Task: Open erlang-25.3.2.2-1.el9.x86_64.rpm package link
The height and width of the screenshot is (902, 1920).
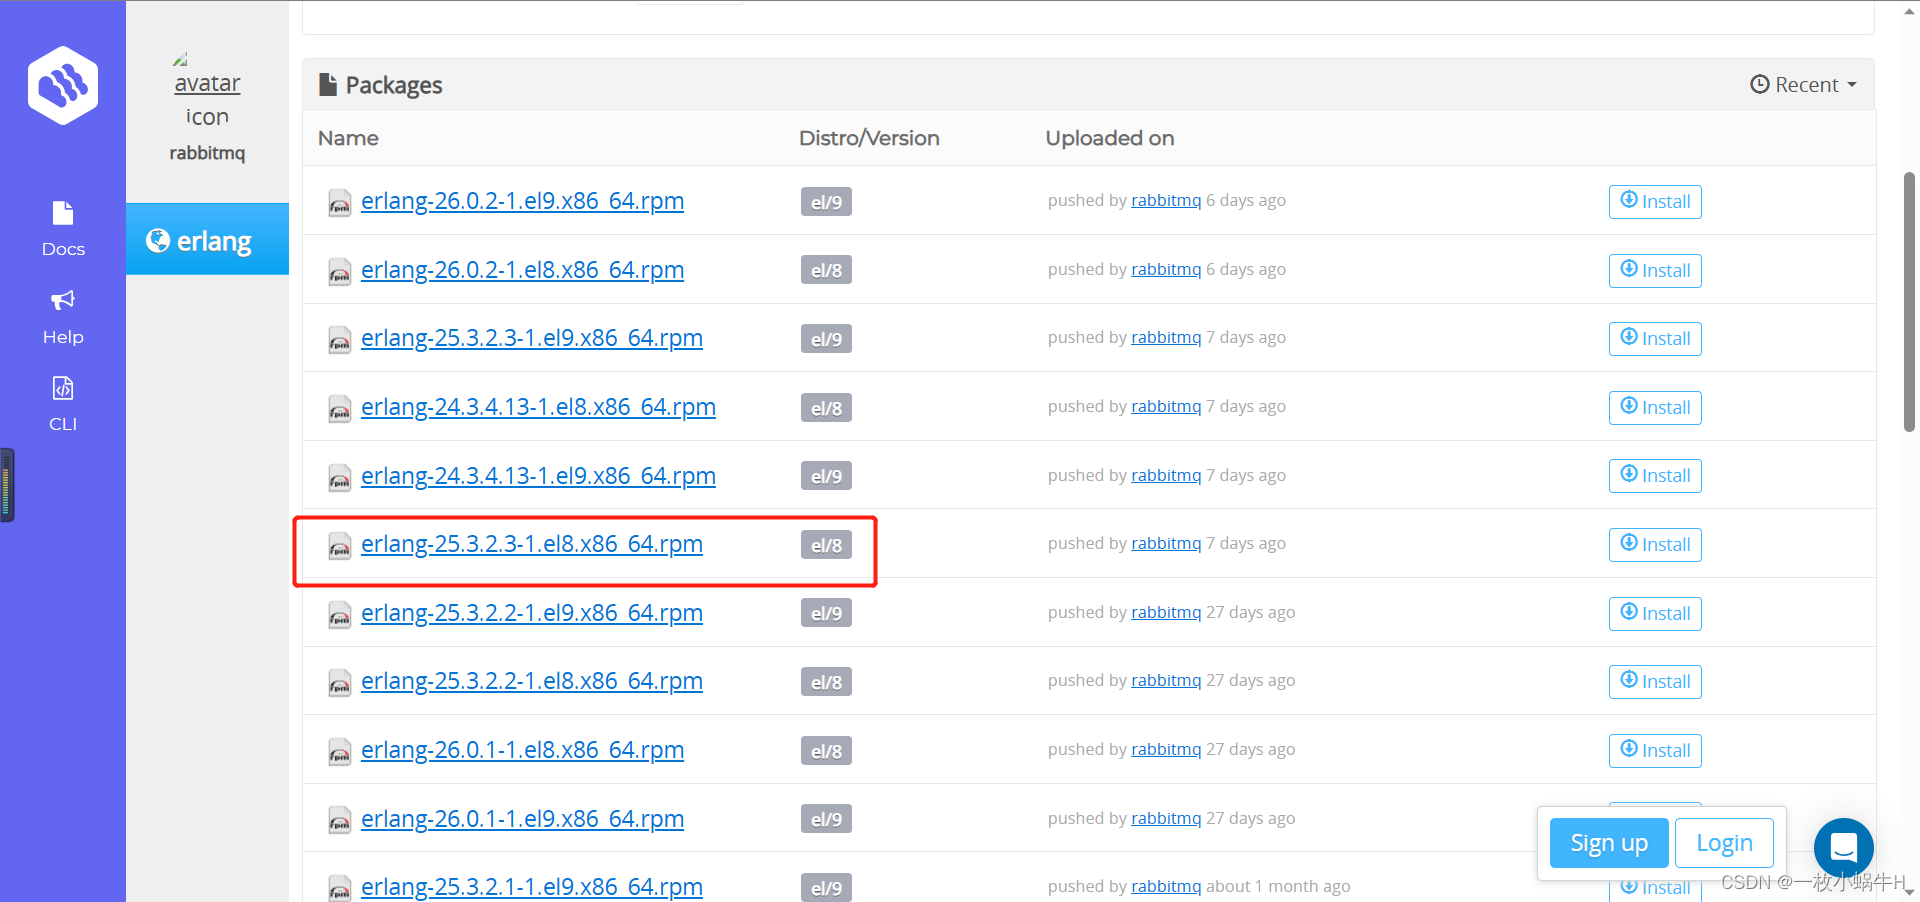Action: (532, 613)
